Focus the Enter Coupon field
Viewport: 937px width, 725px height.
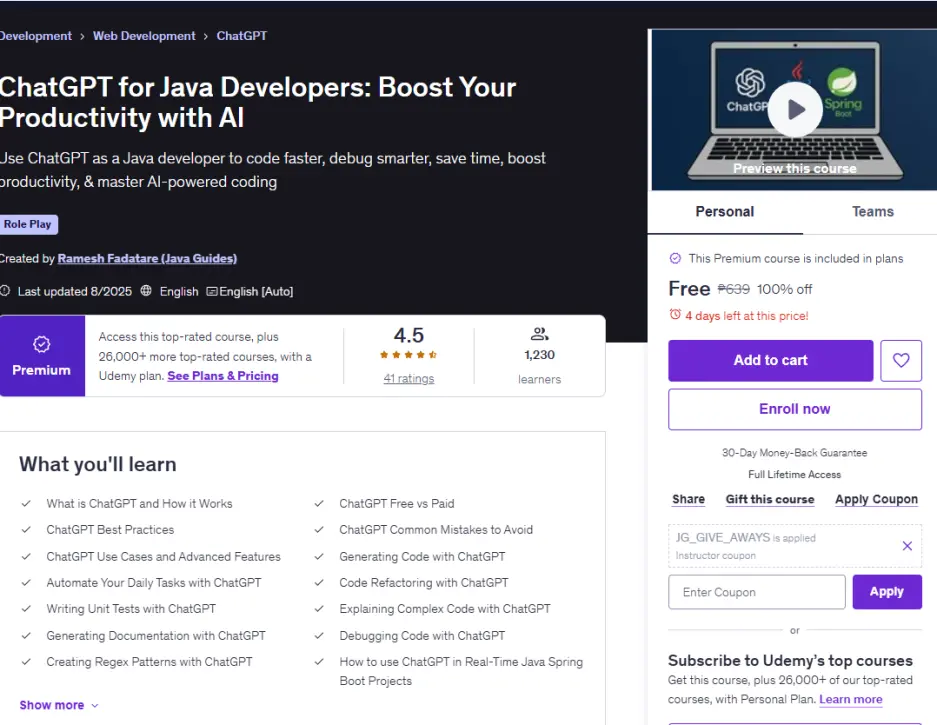[x=757, y=592]
